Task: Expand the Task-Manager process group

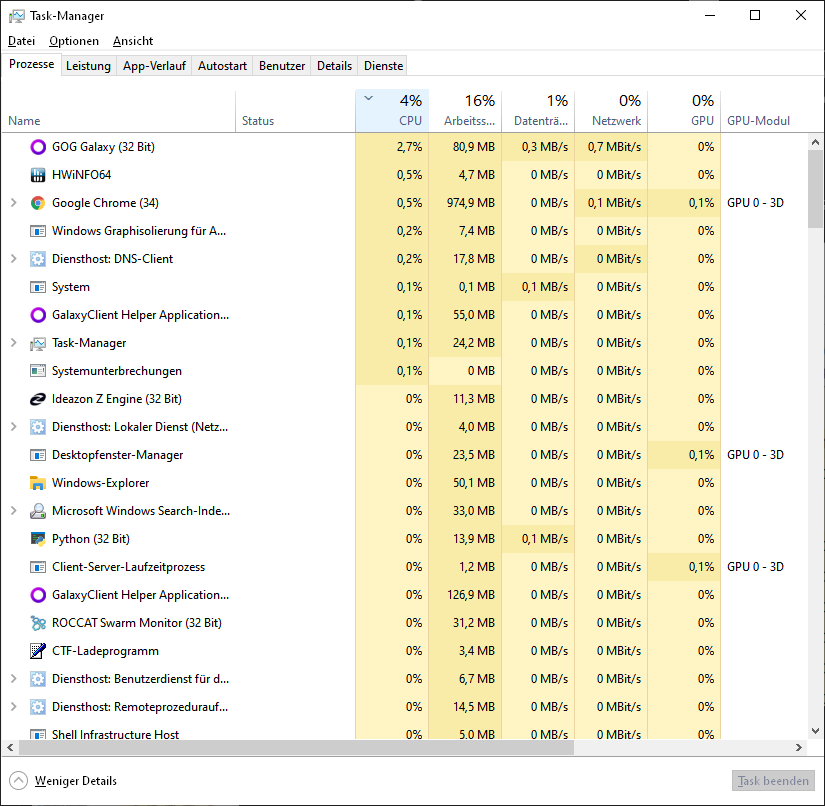Action: tap(14, 343)
